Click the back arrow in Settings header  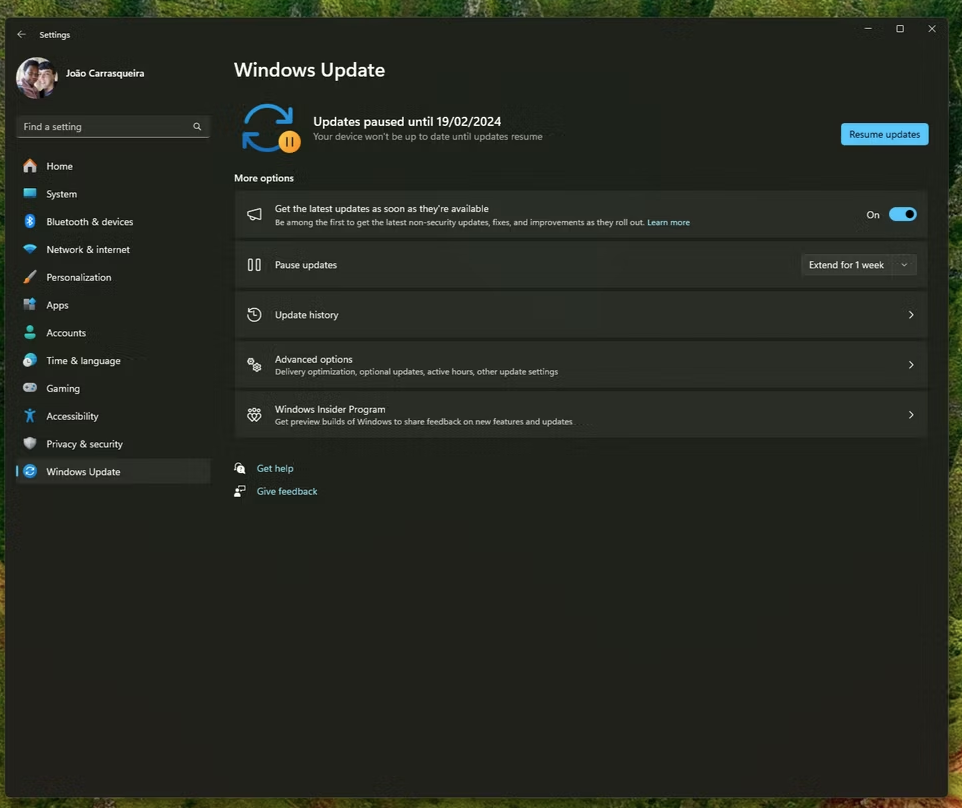[x=22, y=35]
